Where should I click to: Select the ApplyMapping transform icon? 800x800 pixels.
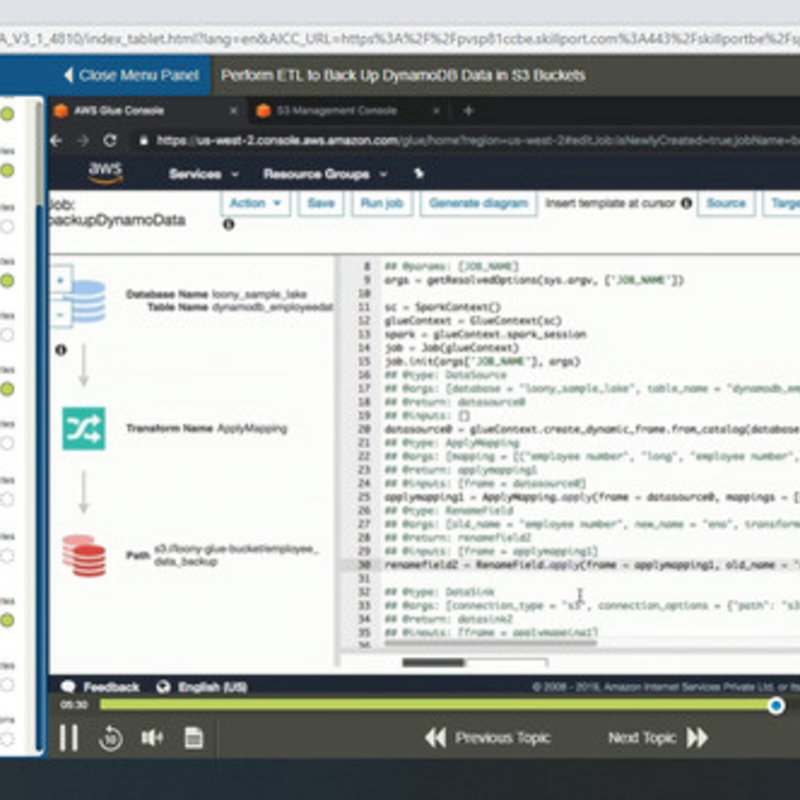(84, 429)
